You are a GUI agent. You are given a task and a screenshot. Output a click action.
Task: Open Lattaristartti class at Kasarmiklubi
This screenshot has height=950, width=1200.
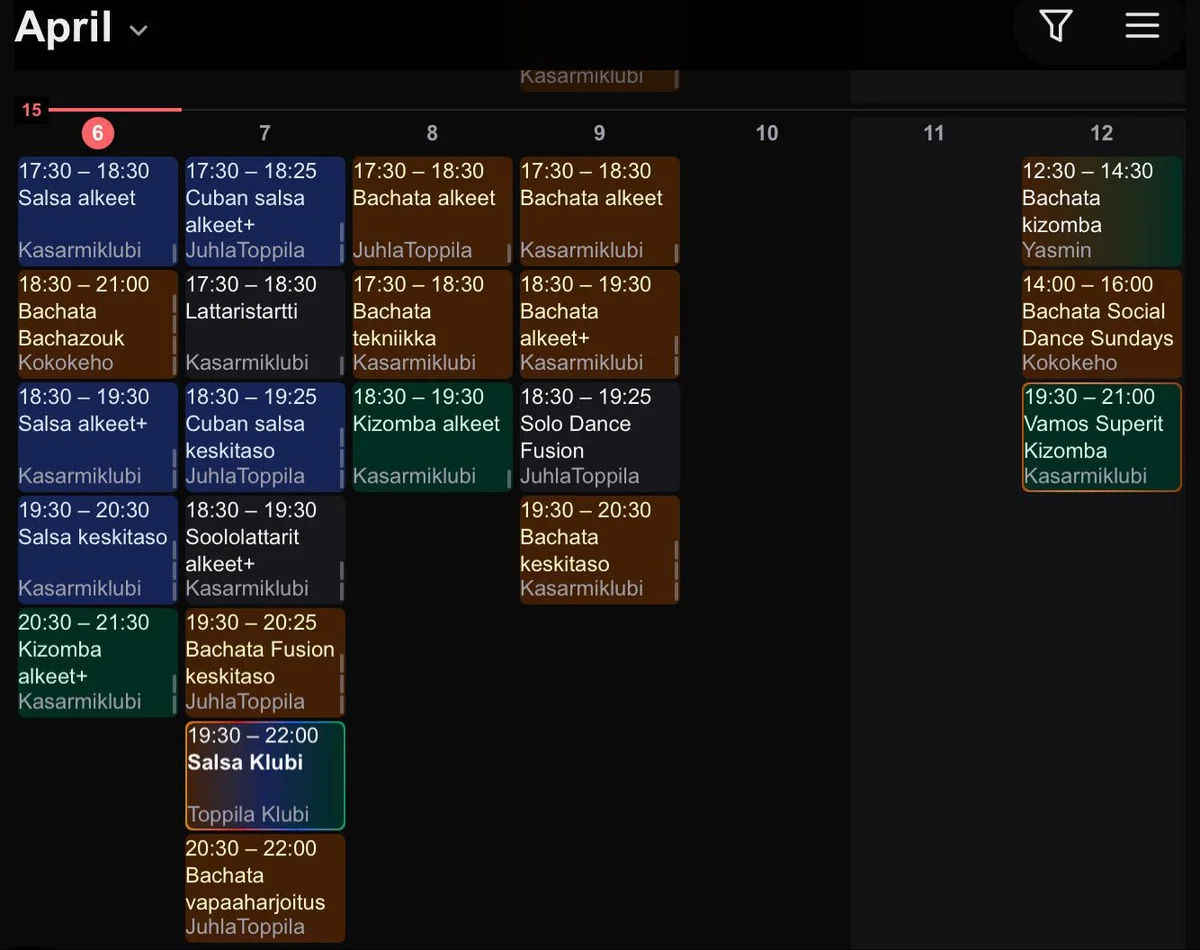[x=265, y=324]
